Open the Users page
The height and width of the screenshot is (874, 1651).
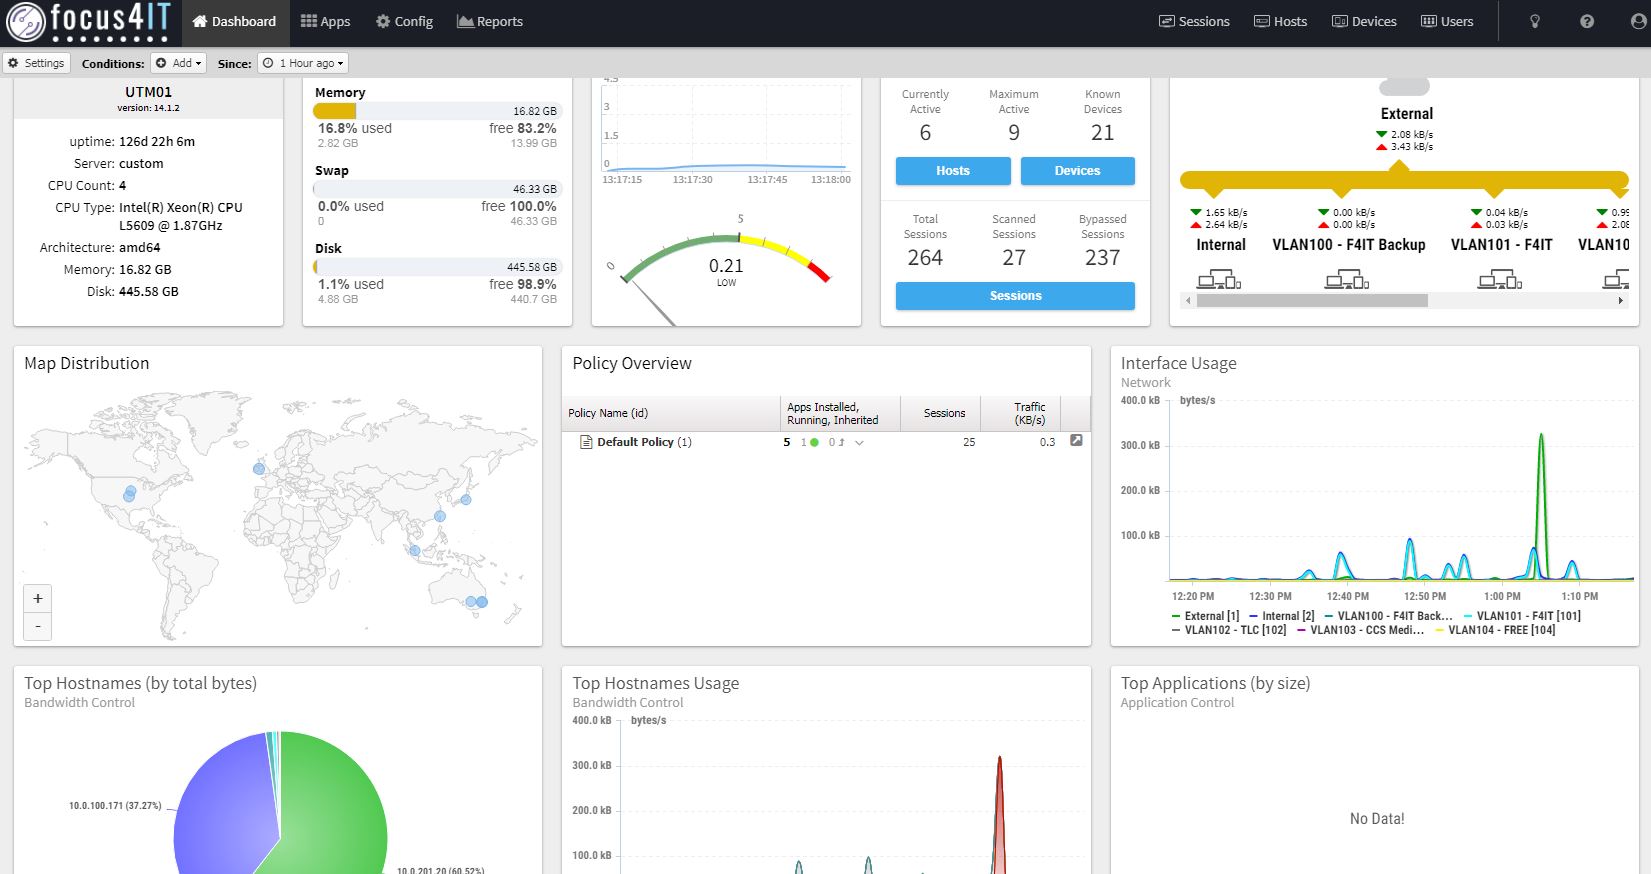pos(1447,22)
